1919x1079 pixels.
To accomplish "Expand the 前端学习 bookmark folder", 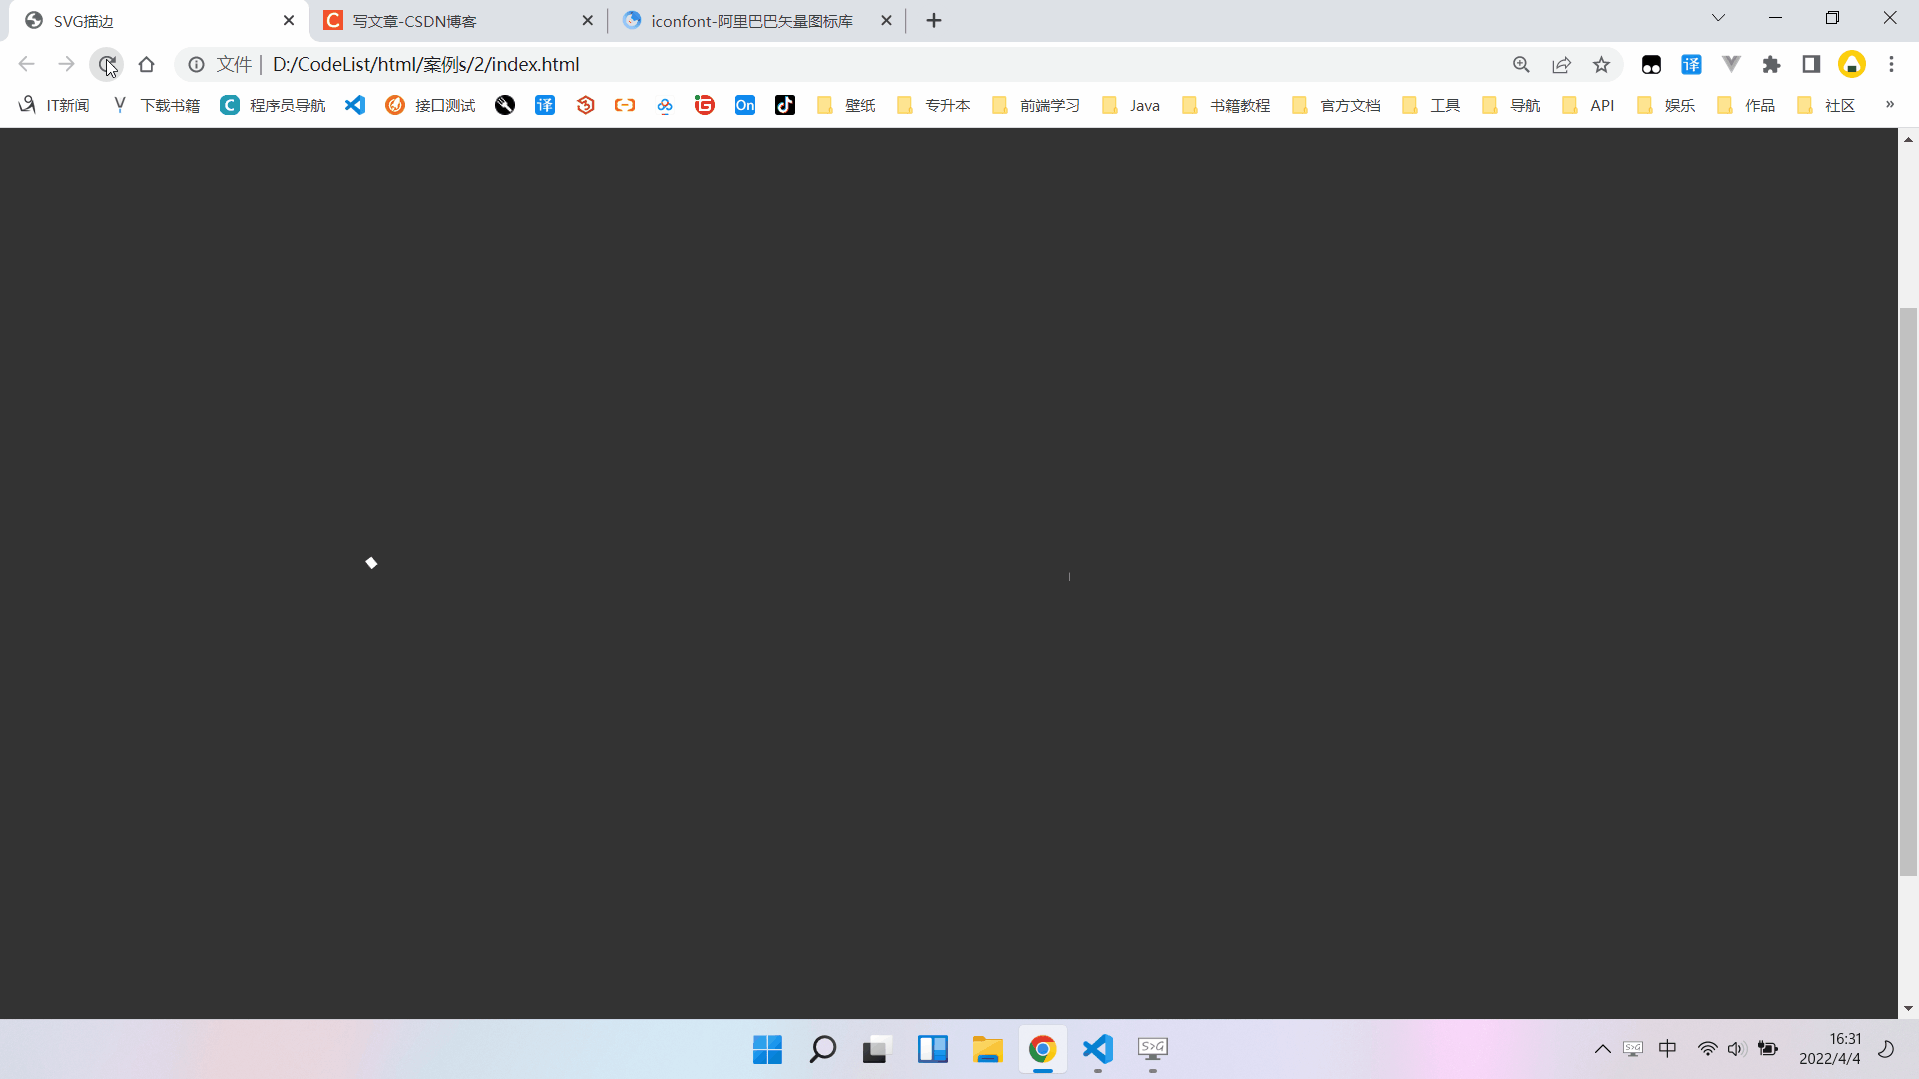I will pyautogui.click(x=1036, y=105).
